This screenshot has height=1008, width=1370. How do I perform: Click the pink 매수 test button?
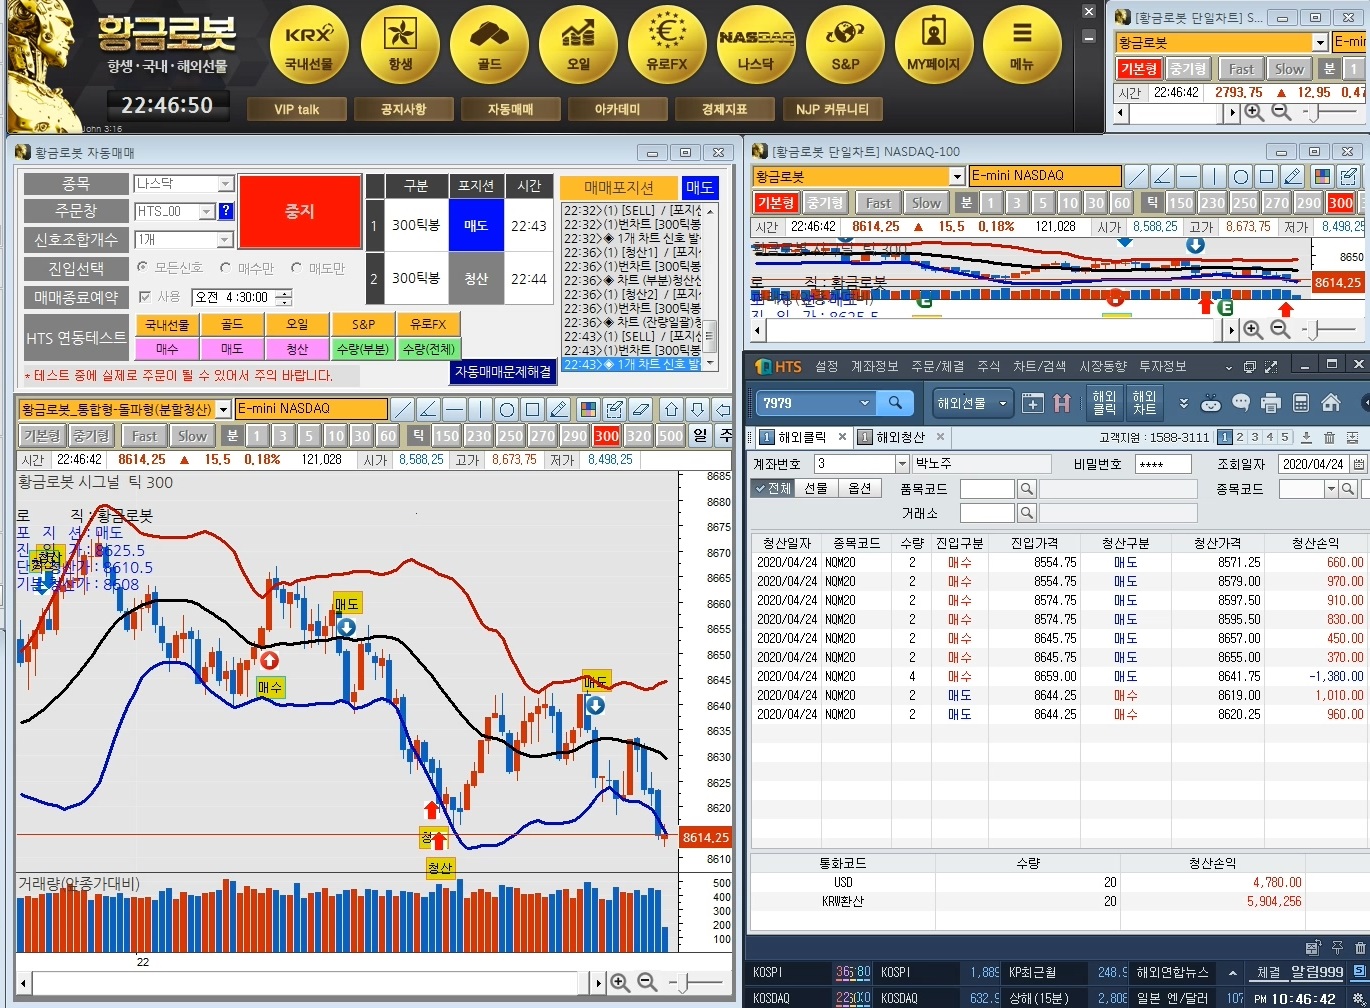pos(166,349)
